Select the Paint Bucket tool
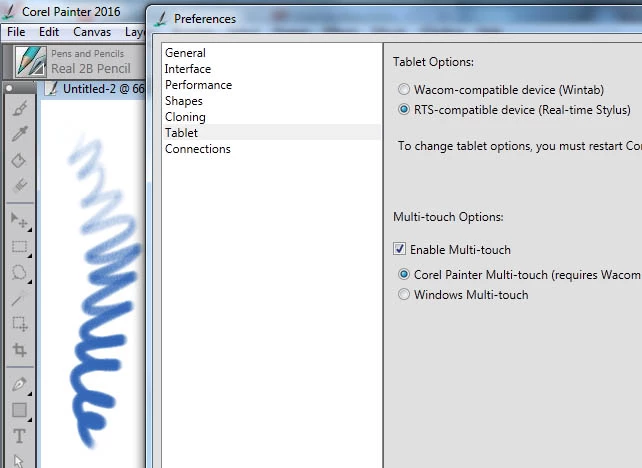The height and width of the screenshot is (468, 642). tap(19, 160)
